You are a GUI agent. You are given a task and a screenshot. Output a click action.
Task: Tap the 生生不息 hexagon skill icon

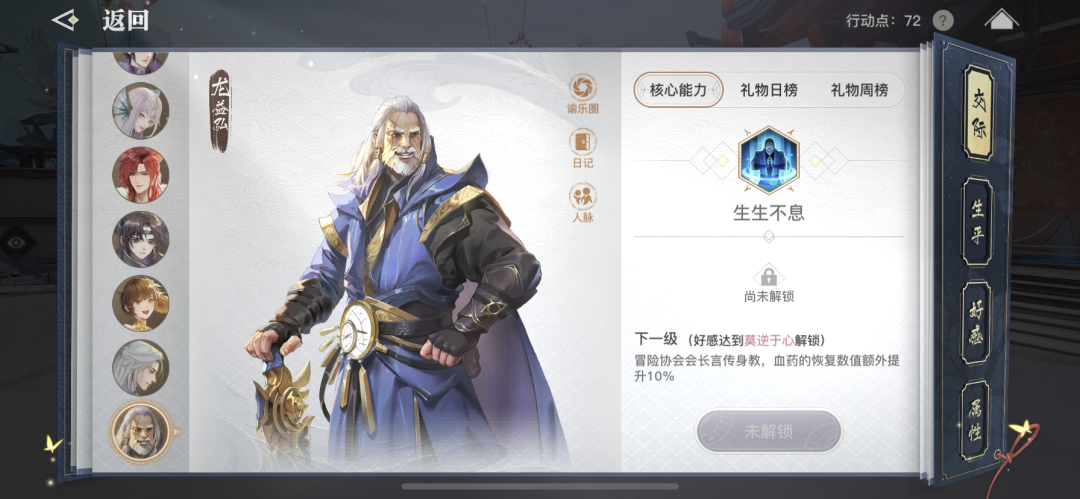coord(768,160)
